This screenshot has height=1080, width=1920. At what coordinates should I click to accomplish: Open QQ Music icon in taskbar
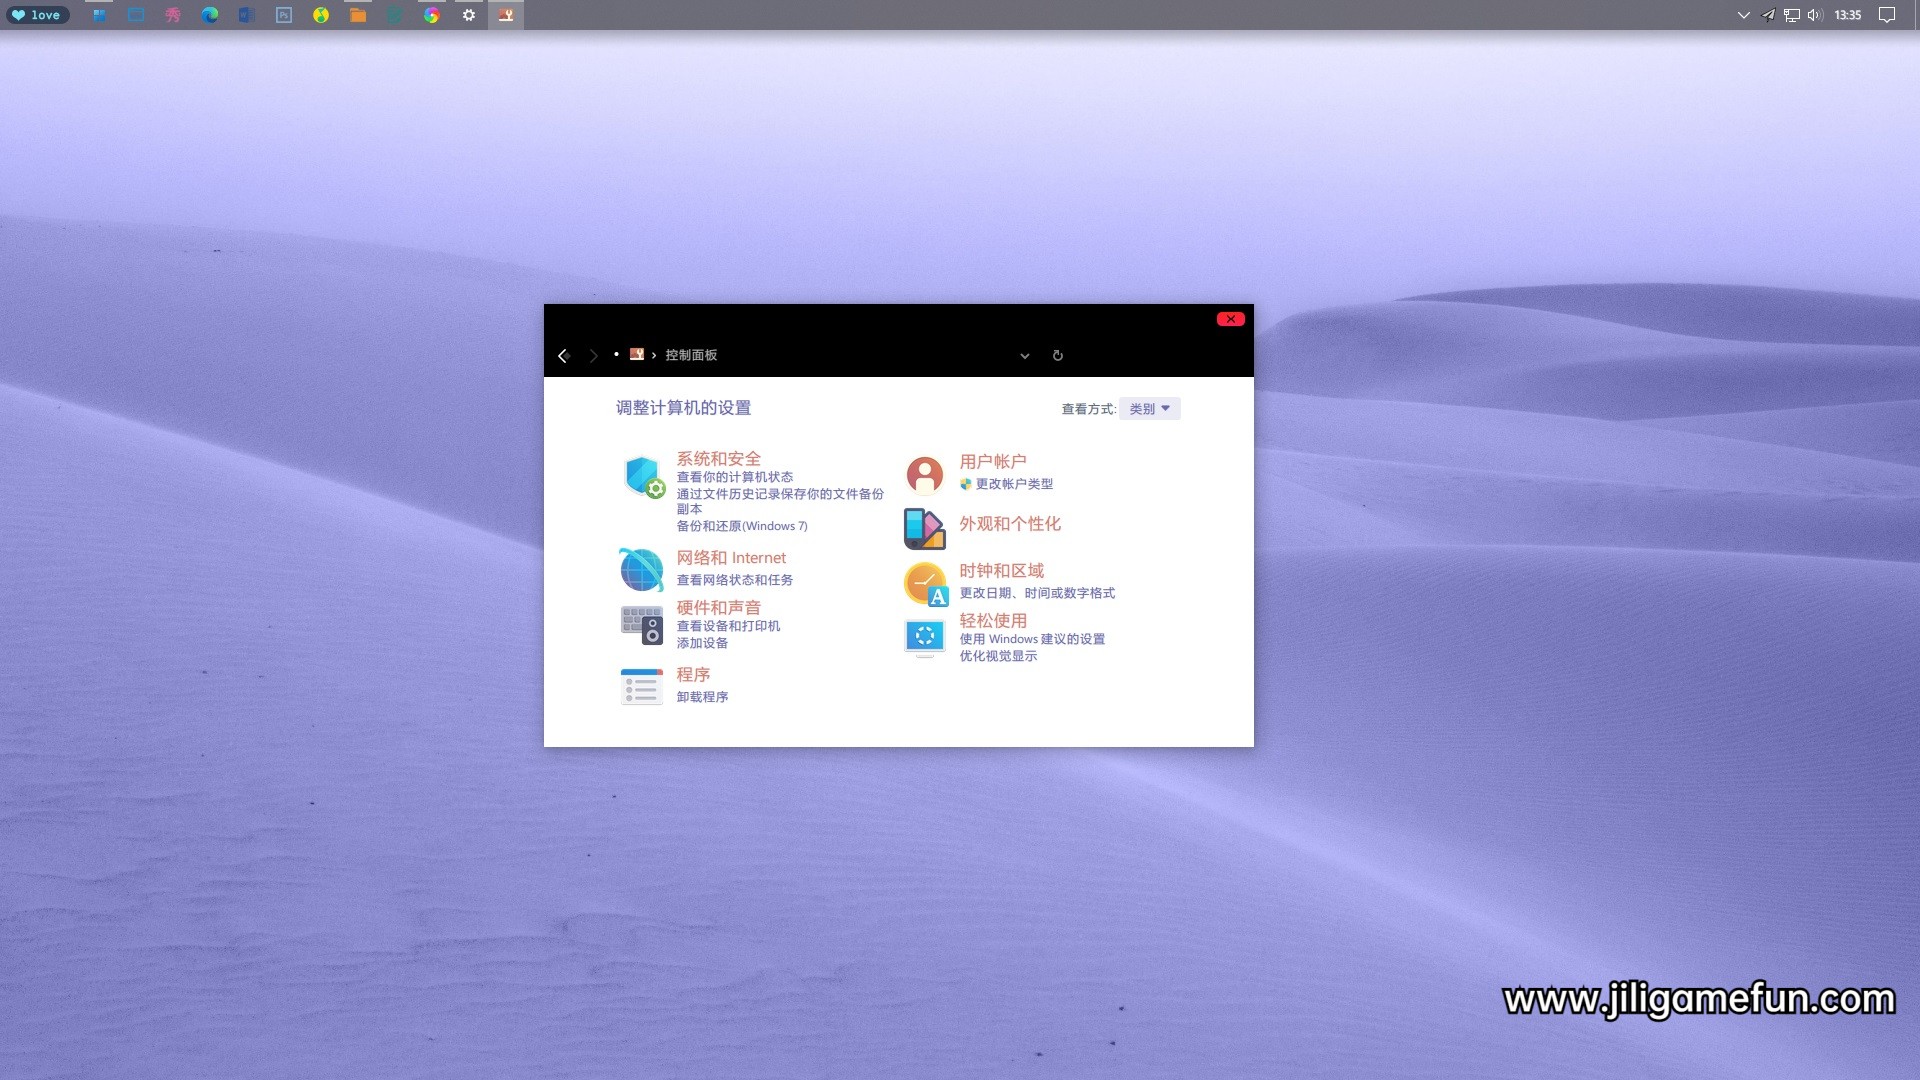pyautogui.click(x=321, y=15)
